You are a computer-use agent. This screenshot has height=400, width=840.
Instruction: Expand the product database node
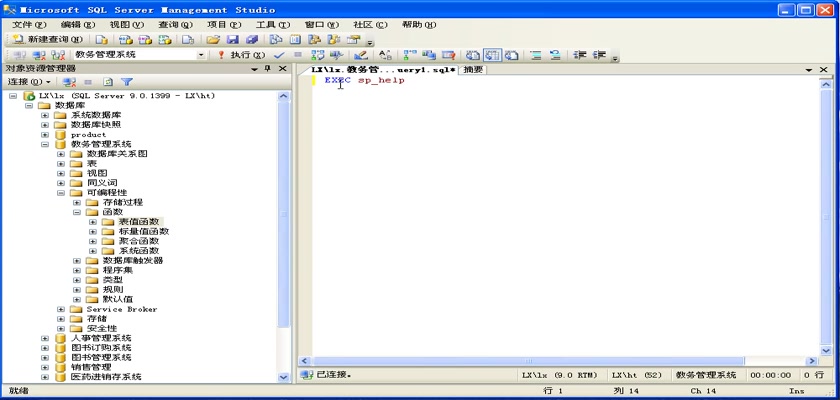click(x=45, y=134)
